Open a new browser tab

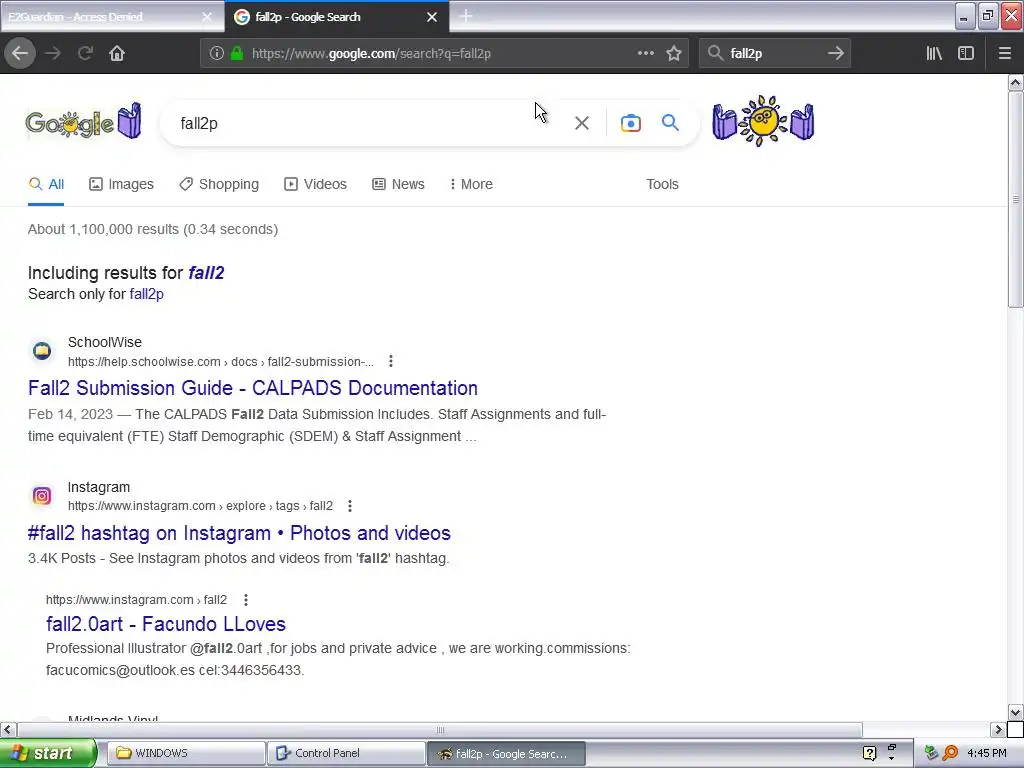pos(466,16)
